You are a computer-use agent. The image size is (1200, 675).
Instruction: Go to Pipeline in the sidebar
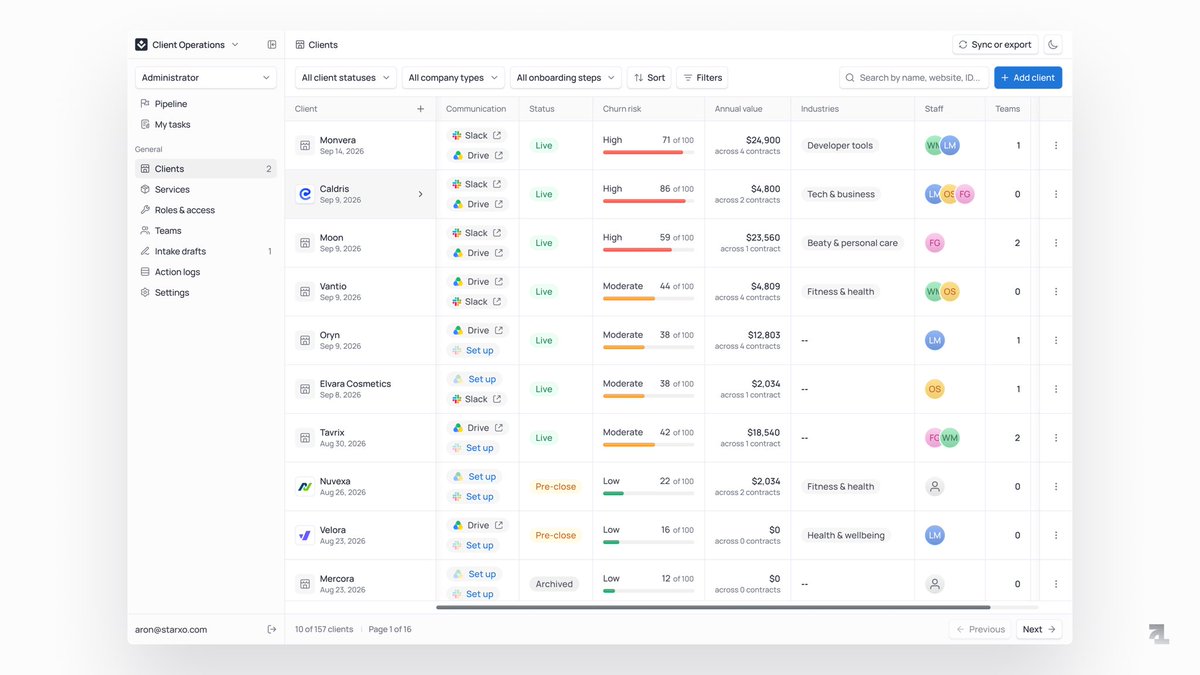click(x=206, y=104)
